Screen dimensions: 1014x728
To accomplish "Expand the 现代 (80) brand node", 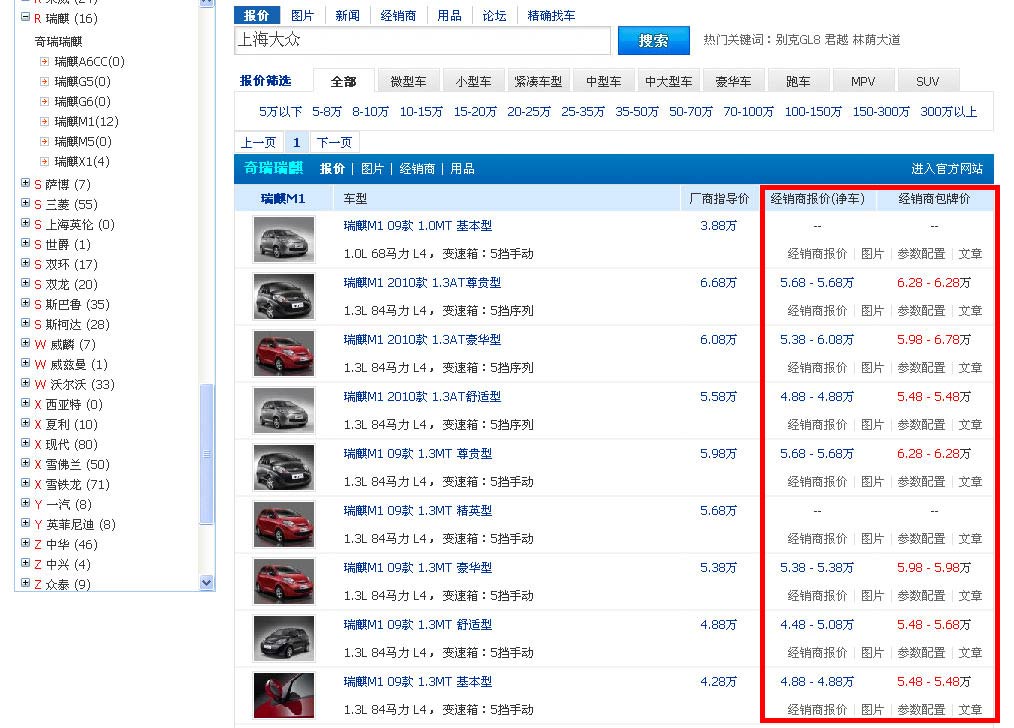I will [25, 444].
